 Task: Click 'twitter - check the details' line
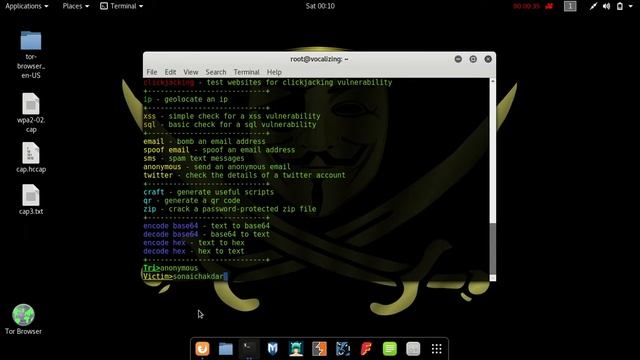pyautogui.click(x=244, y=175)
